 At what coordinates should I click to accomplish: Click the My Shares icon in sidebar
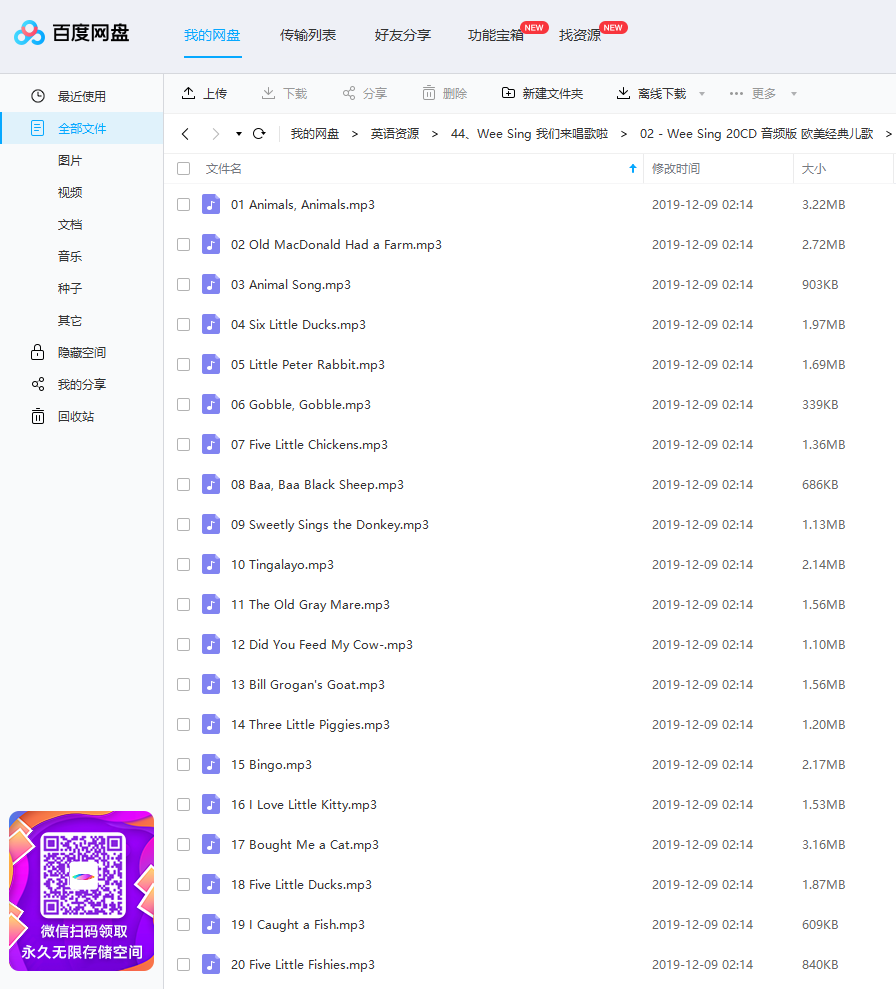click(38, 384)
